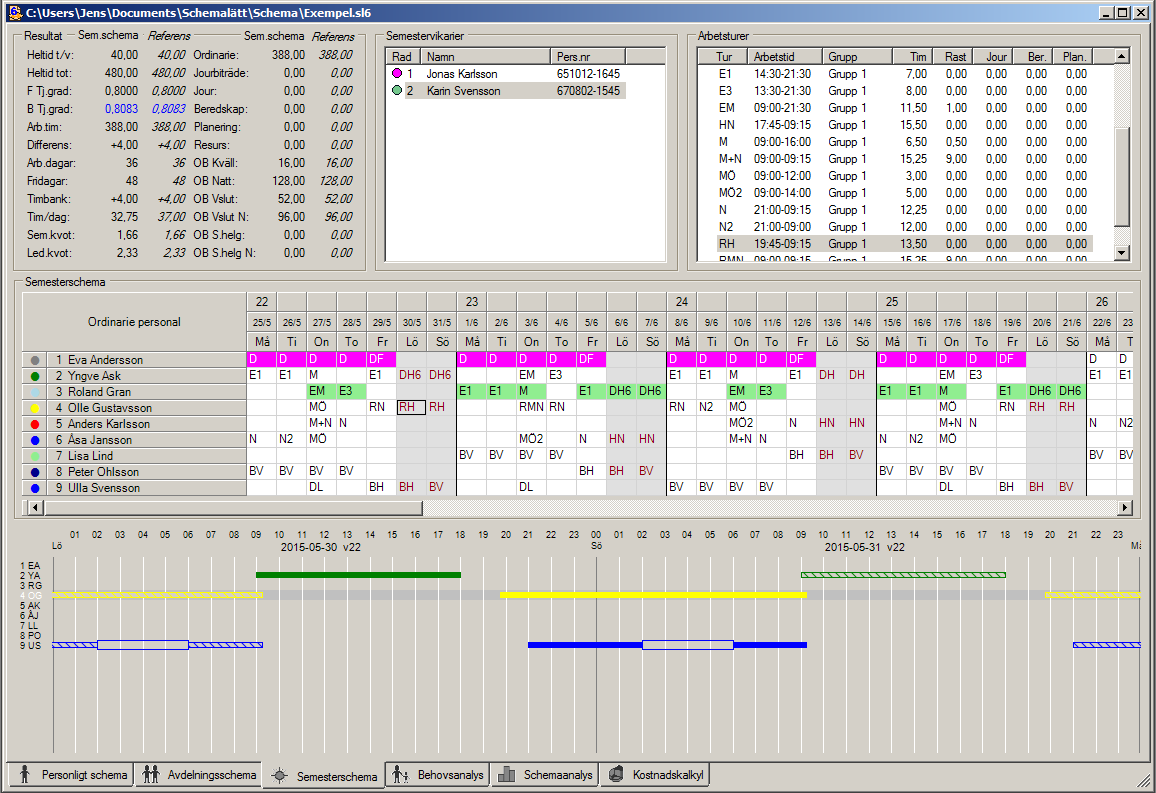Screen dimensions: 1156x793
Task: Click the left arrow of schedule horizontal scrollbar
Action: point(34,507)
